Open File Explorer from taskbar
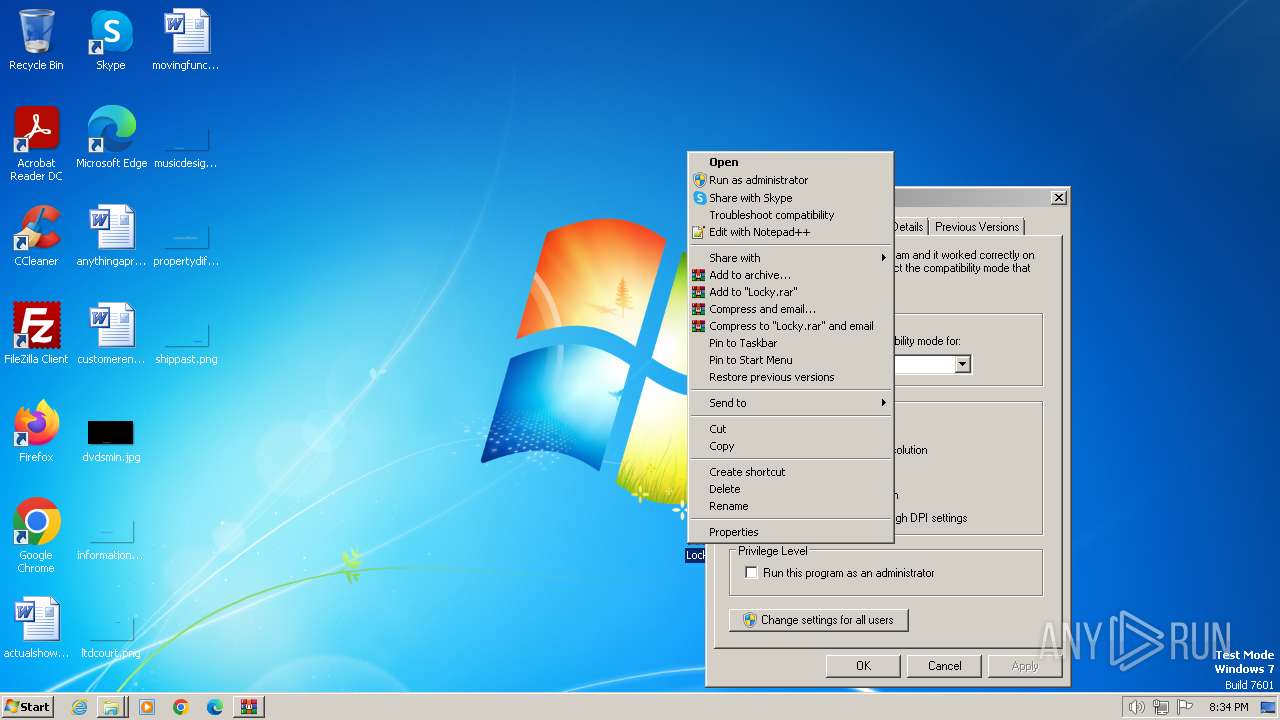1280x720 pixels. [112, 707]
